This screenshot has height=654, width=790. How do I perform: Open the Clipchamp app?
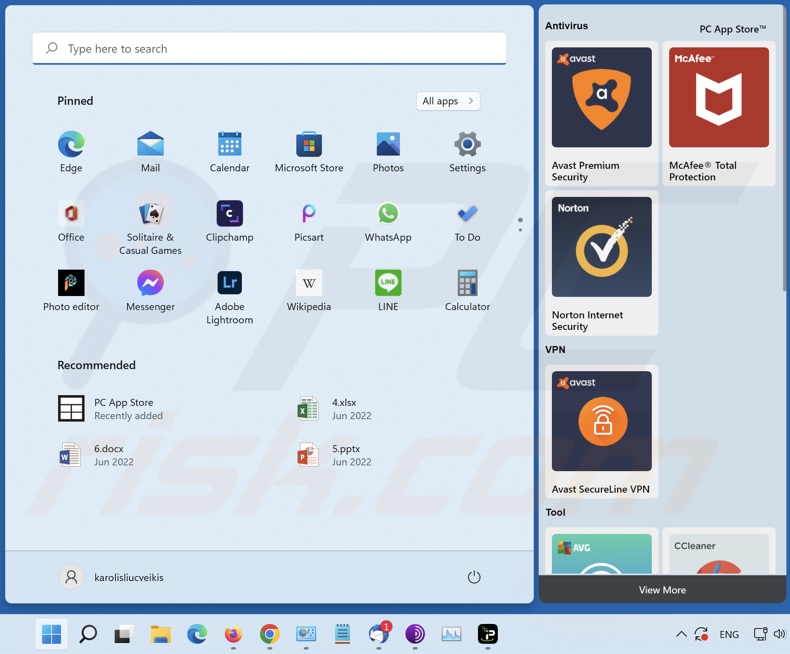click(229, 221)
